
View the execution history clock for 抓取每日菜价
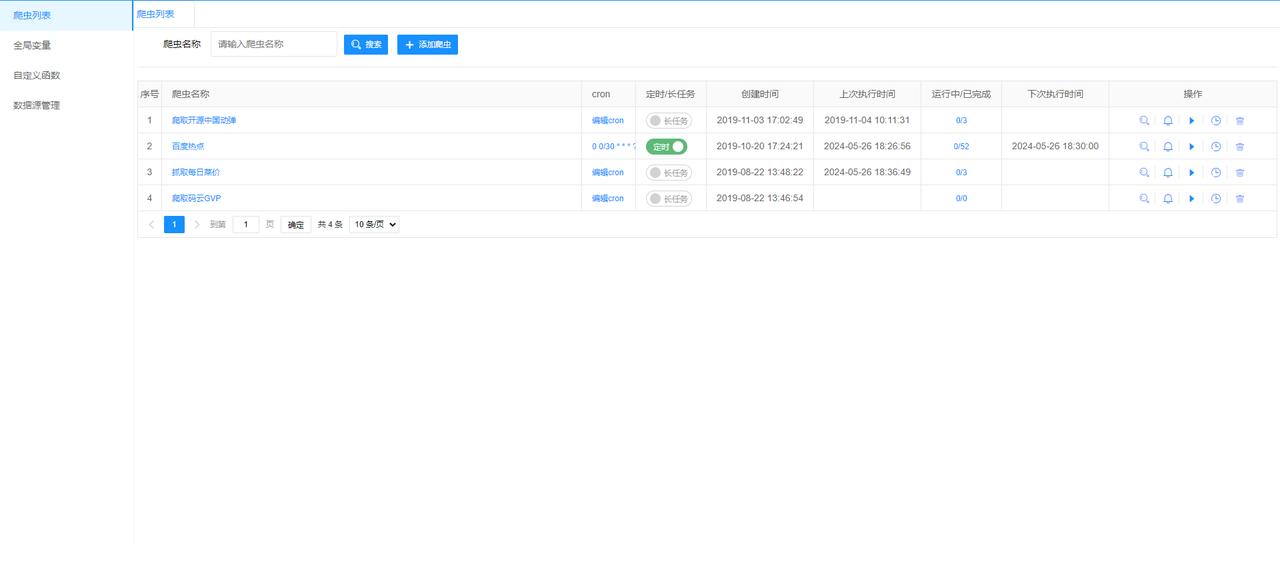coord(1216,173)
